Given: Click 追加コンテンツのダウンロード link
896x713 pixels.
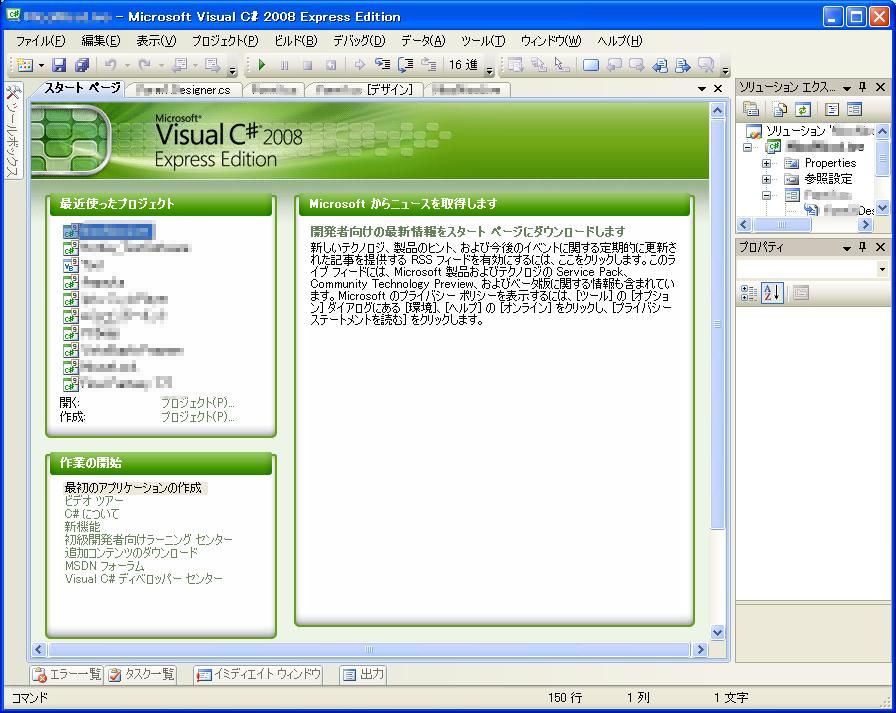Looking at the screenshot, I should click(x=131, y=552).
